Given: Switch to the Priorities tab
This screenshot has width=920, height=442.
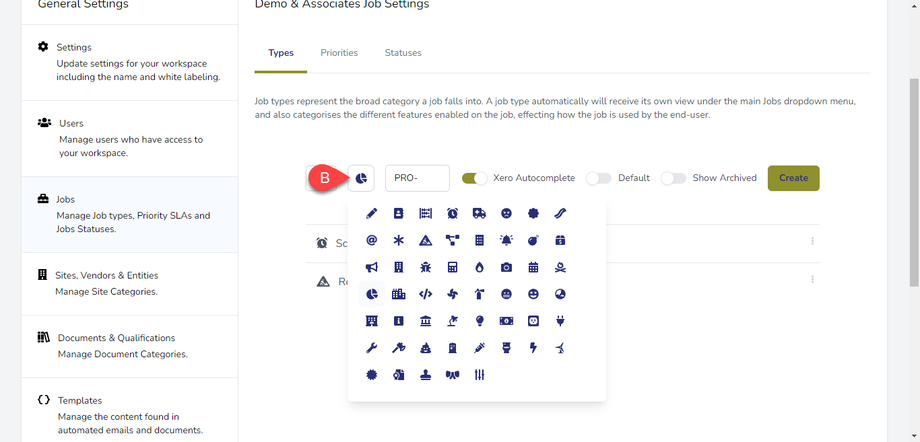Looking at the screenshot, I should (x=339, y=53).
